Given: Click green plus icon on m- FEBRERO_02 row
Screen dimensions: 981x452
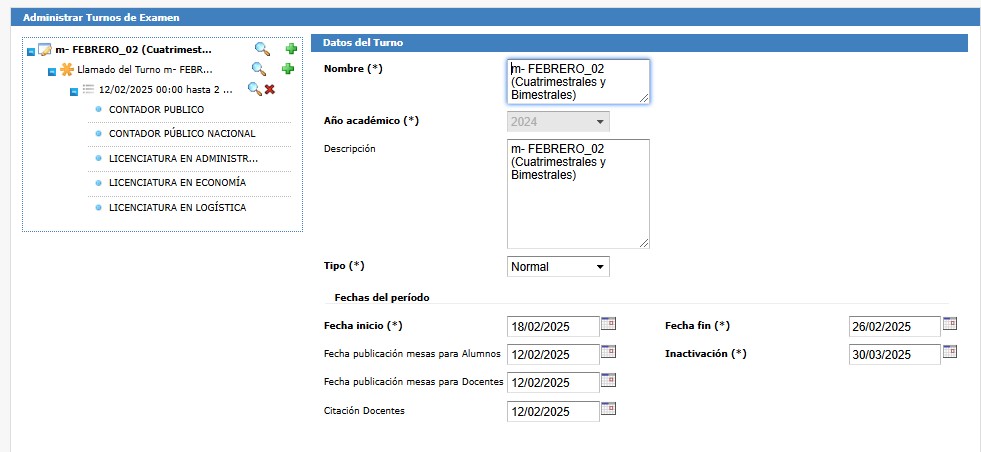Looking at the screenshot, I should coord(291,49).
